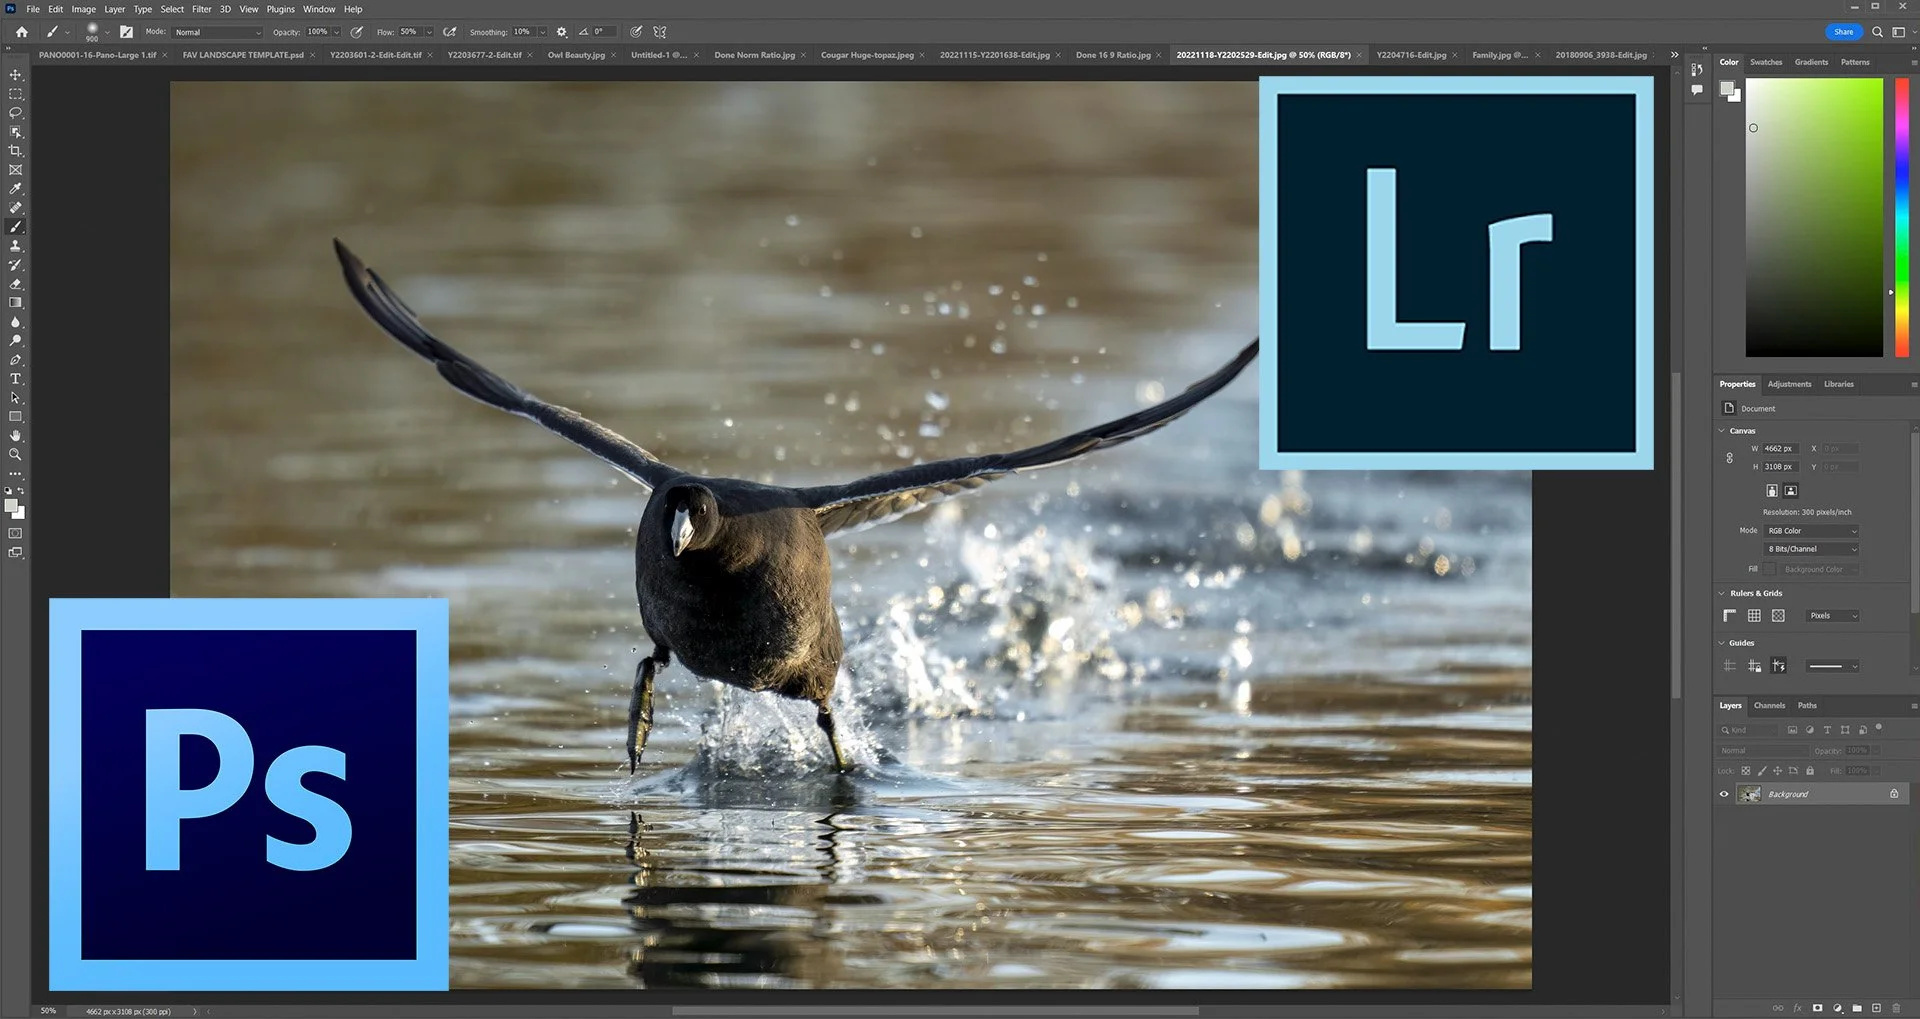The height and width of the screenshot is (1019, 1920).
Task: Select the Zoom tool in left toolbar
Action: [15, 455]
